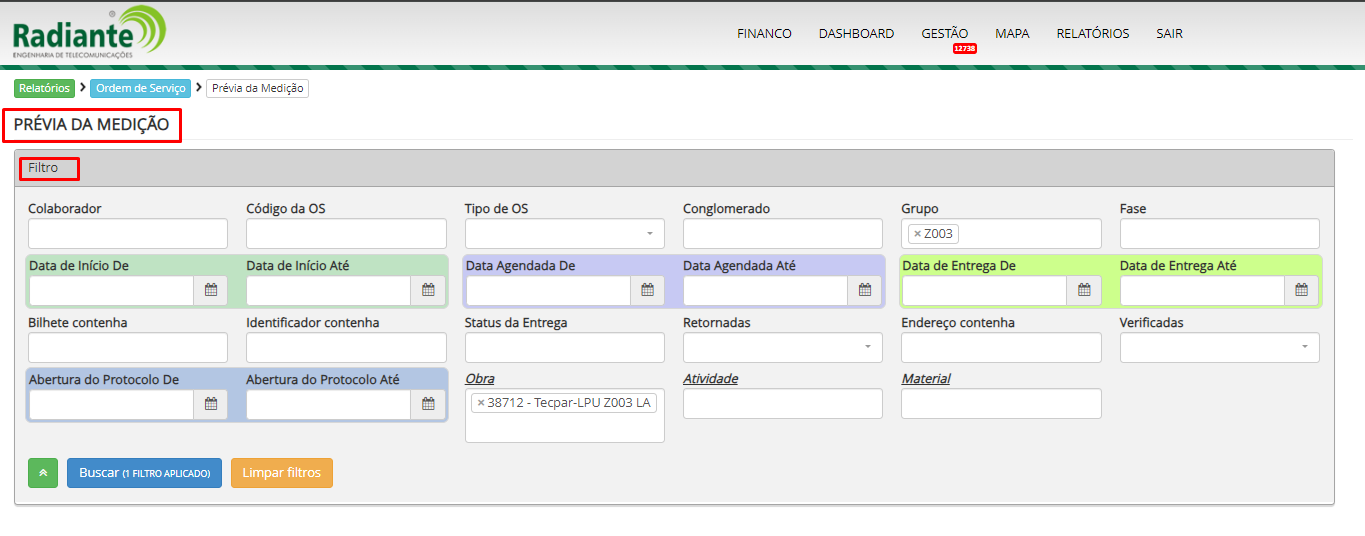
Task: Open calendar for Data de Entrega De
Action: (x=1084, y=290)
